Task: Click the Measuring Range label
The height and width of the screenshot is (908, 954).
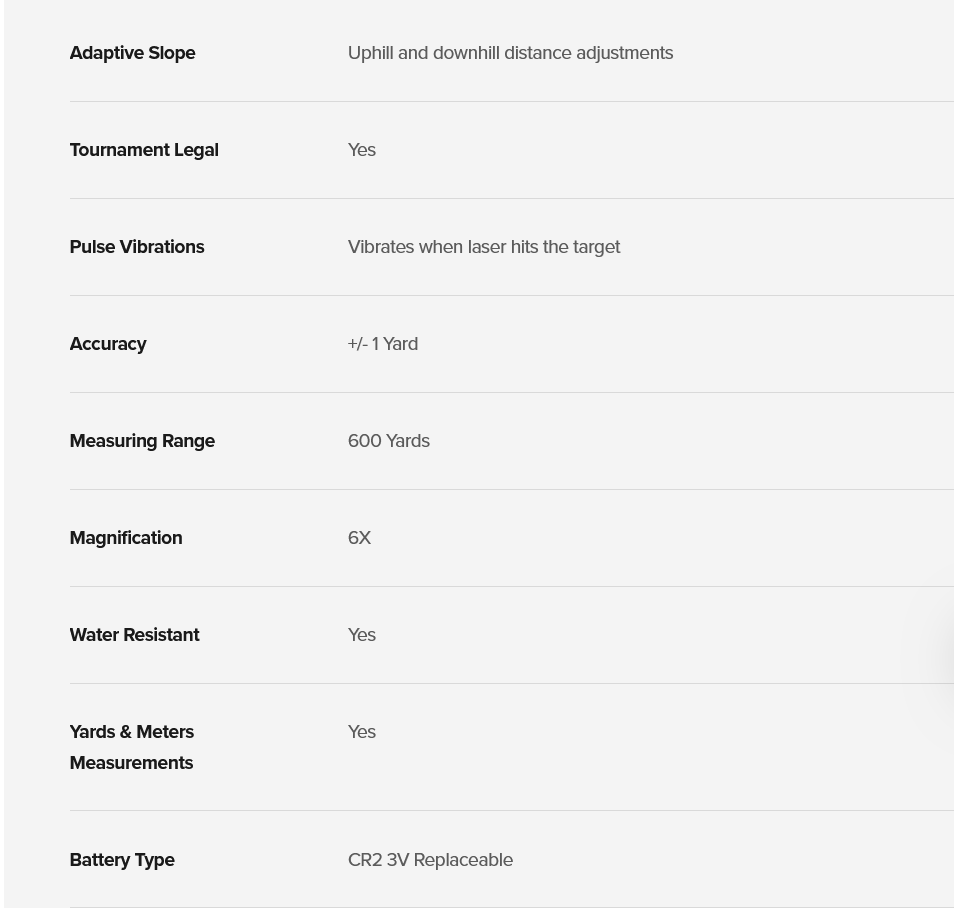Action: [142, 441]
